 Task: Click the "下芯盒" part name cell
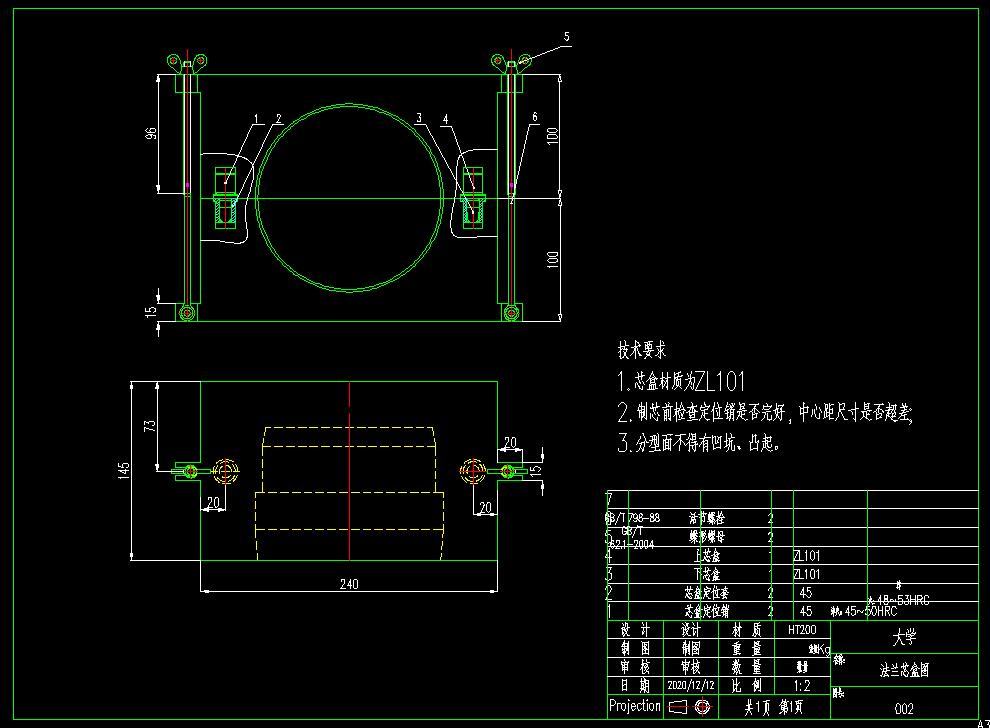[x=707, y=574]
